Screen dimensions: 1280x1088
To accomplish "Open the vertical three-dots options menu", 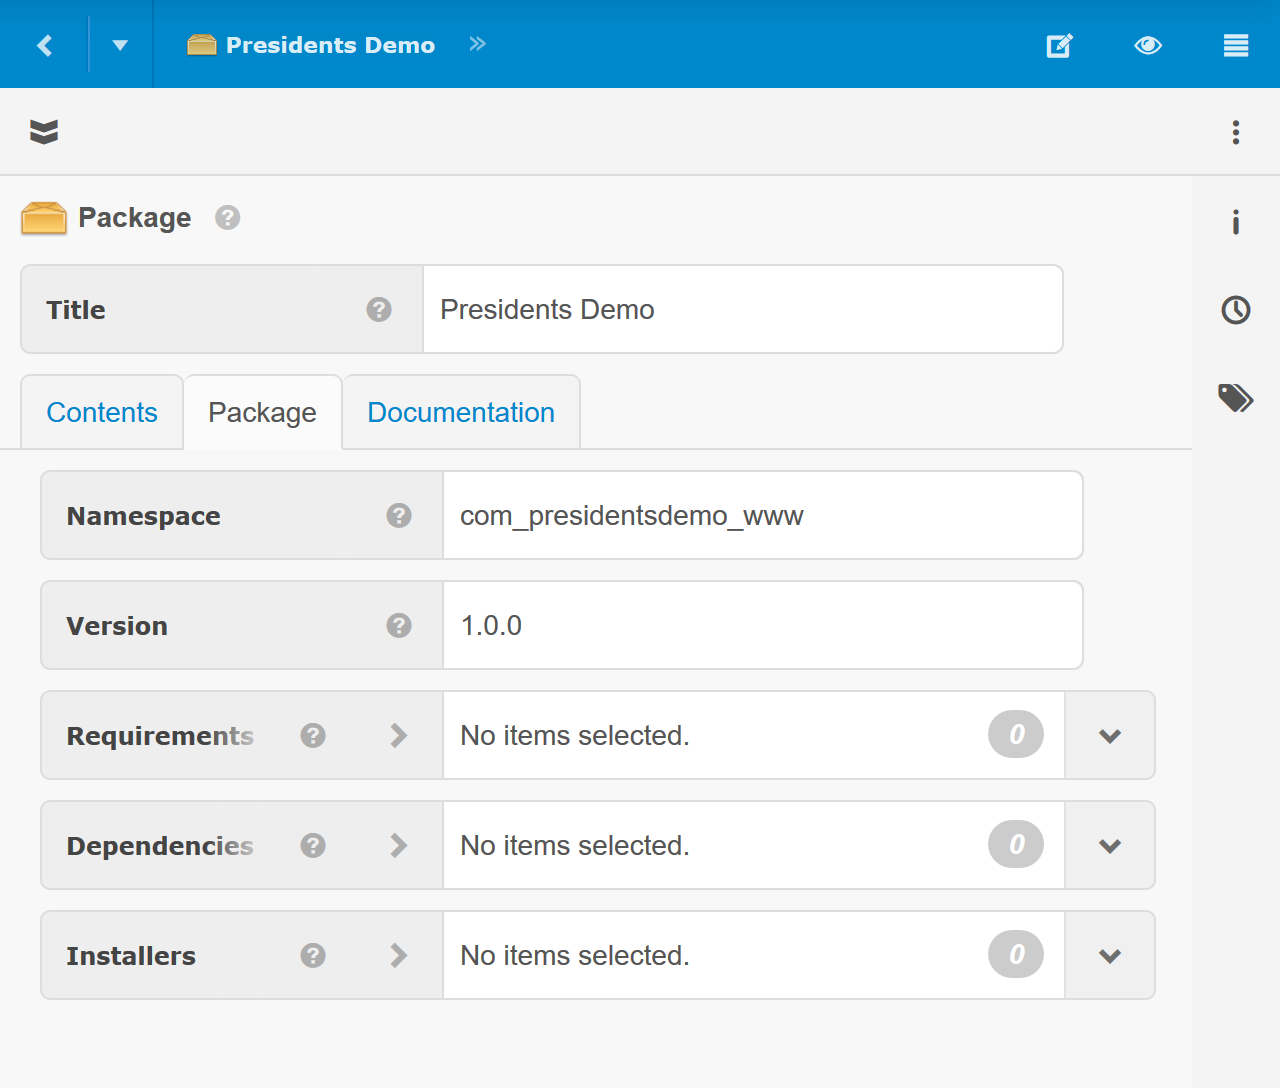I will pyautogui.click(x=1236, y=132).
